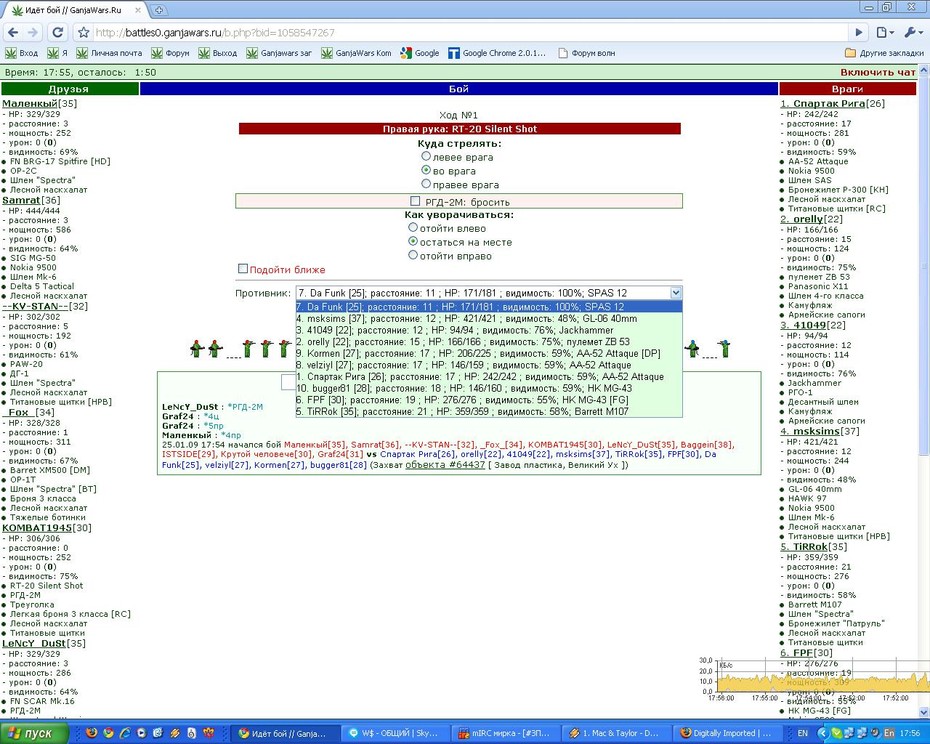Click the Друзья column header
Viewport: 930px width, 744px height.
coord(70,89)
